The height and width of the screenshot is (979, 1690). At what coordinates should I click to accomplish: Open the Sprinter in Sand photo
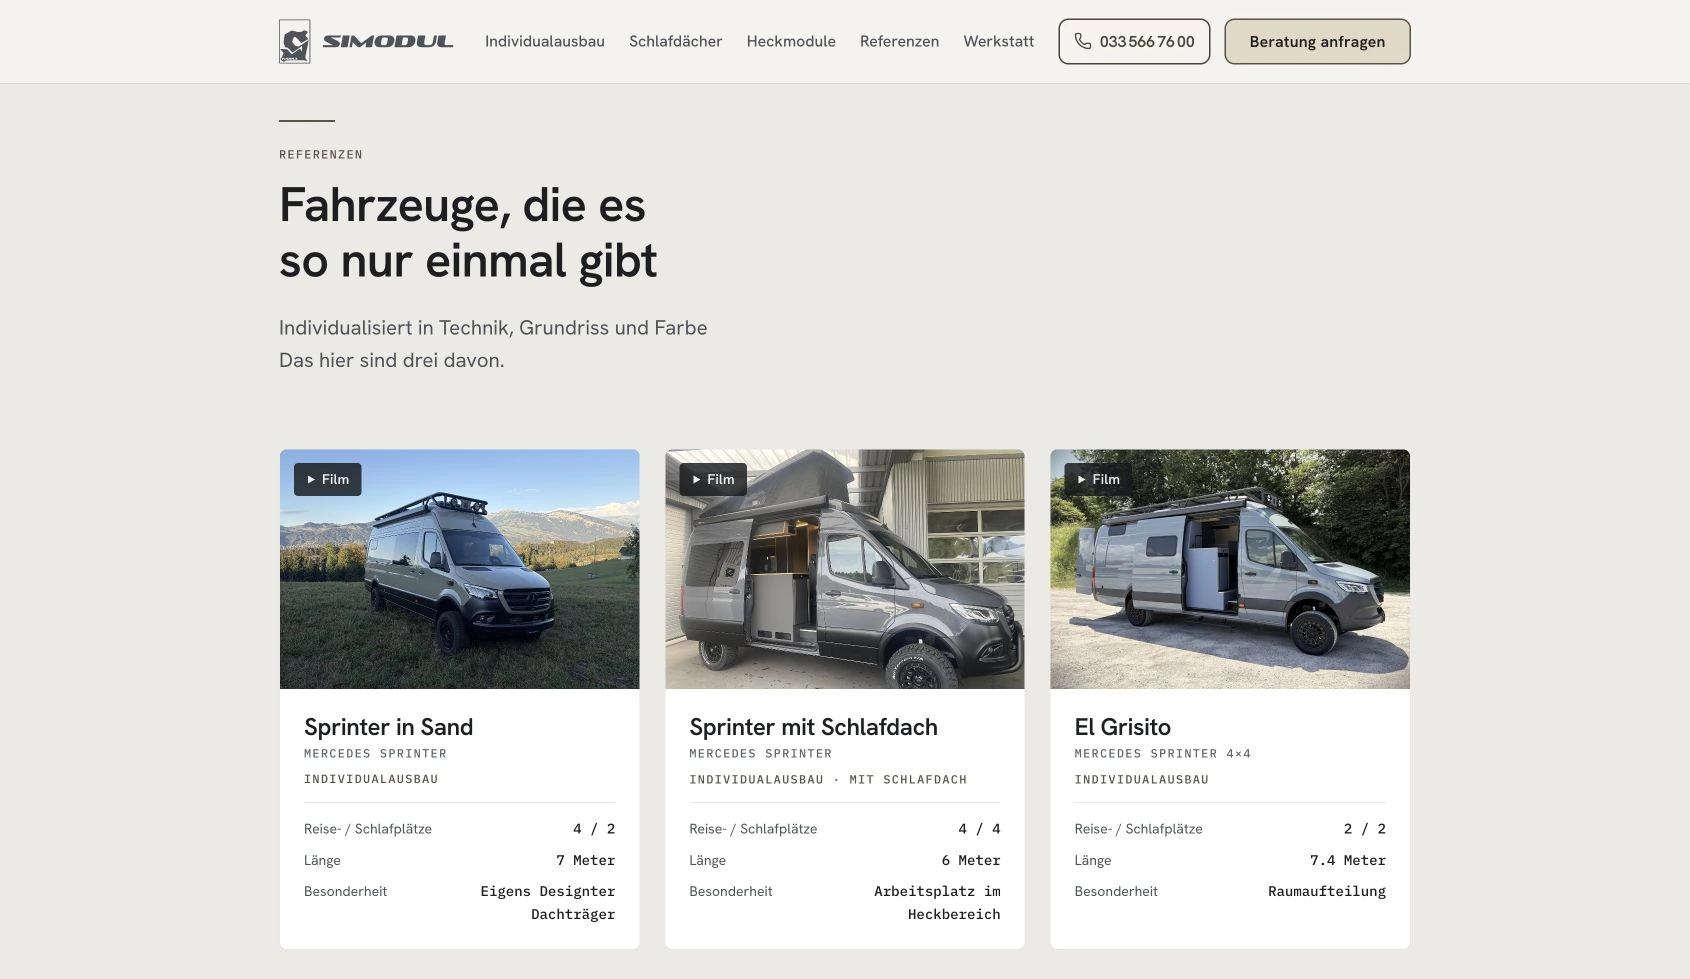[459, 569]
